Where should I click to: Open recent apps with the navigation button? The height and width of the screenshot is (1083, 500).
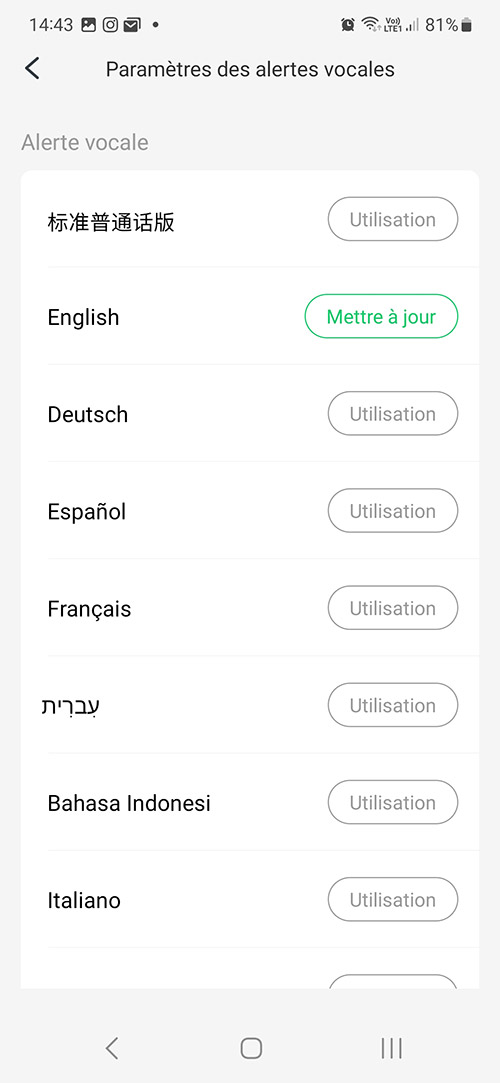(392, 1048)
